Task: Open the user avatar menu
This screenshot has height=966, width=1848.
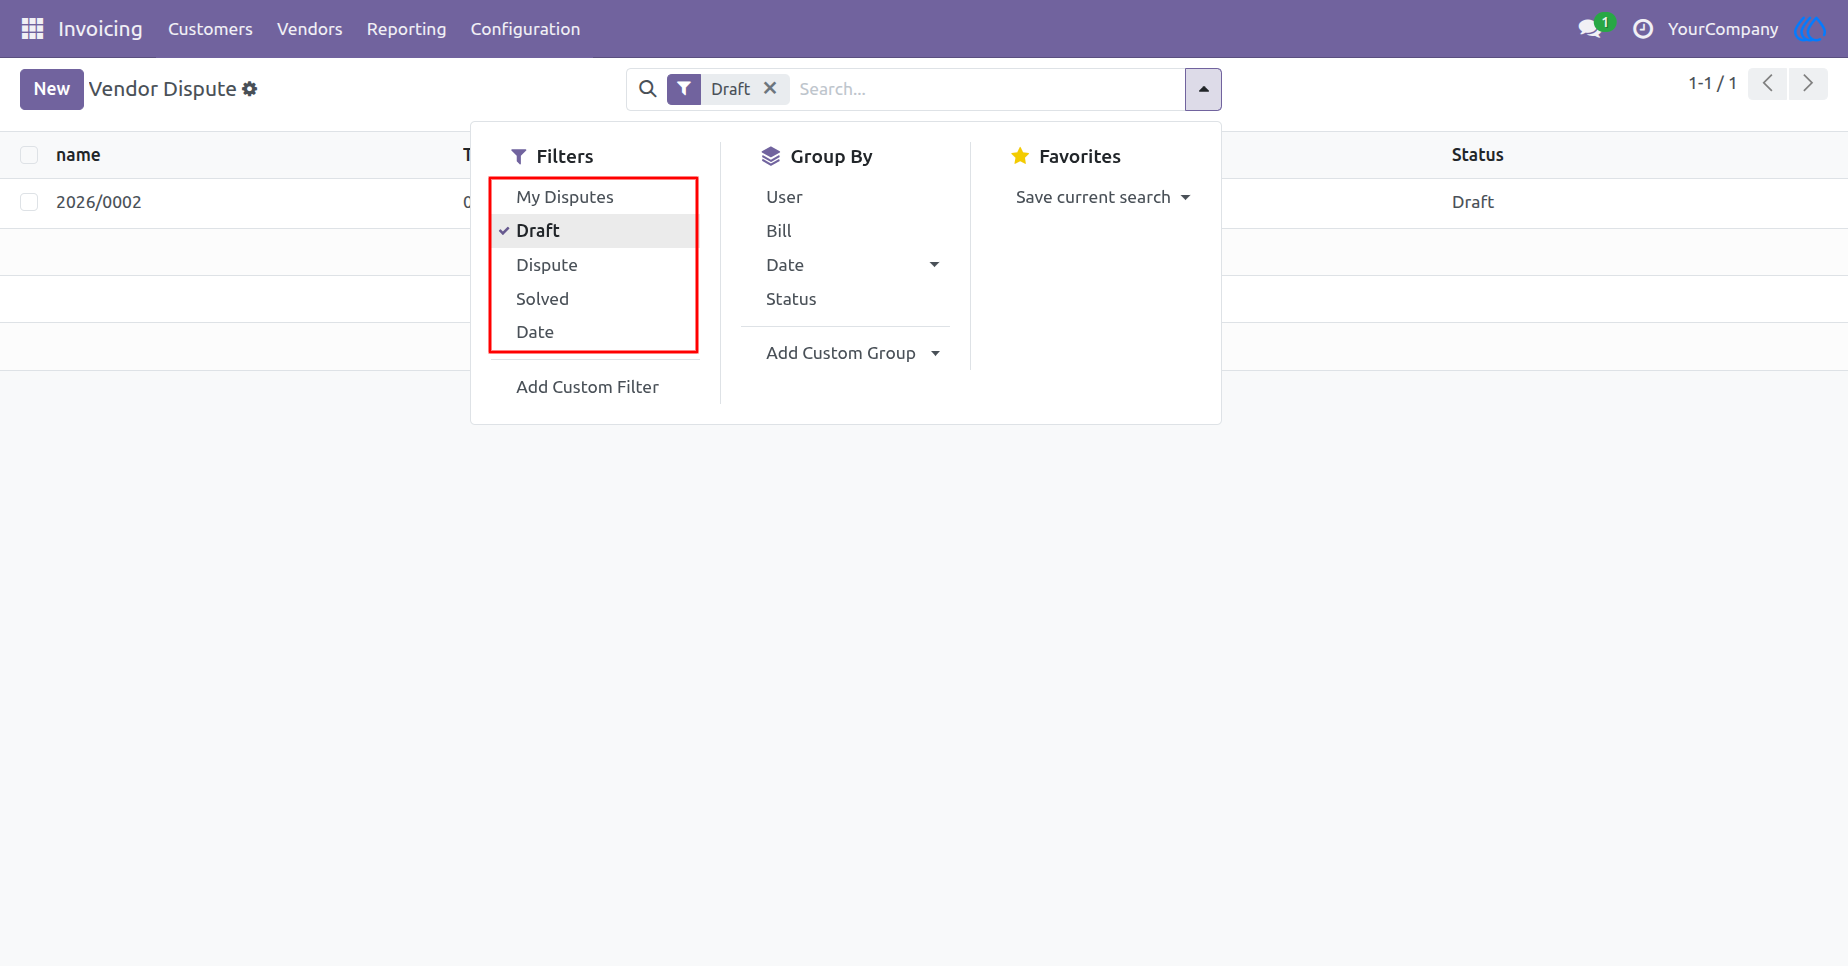Action: (1810, 29)
